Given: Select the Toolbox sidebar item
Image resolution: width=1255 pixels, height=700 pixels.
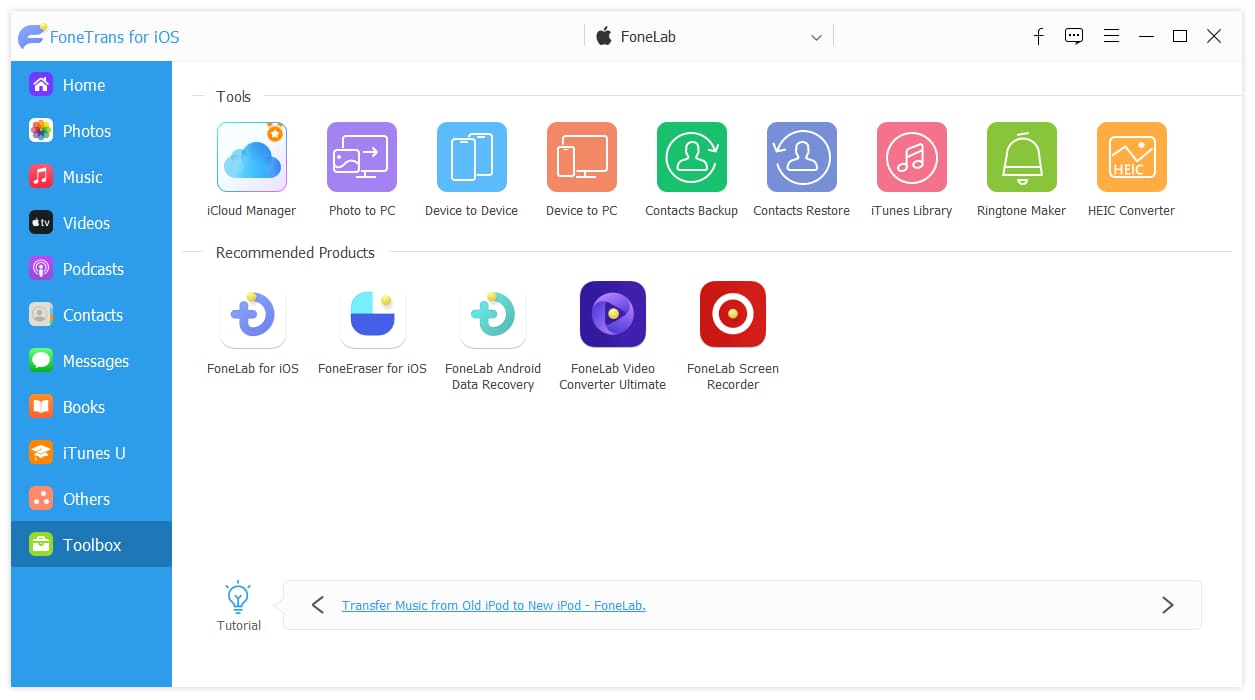Looking at the screenshot, I should click(x=91, y=545).
